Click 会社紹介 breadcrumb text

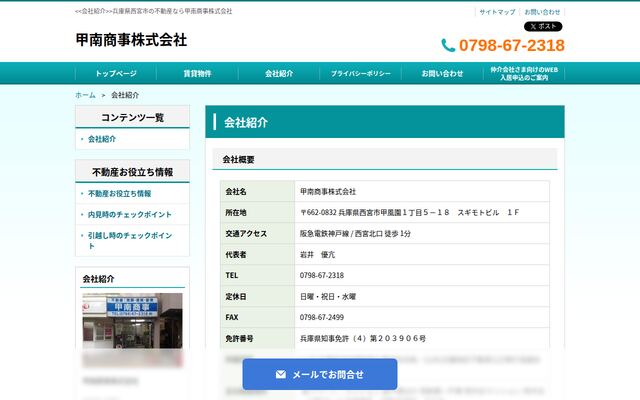click(125, 95)
